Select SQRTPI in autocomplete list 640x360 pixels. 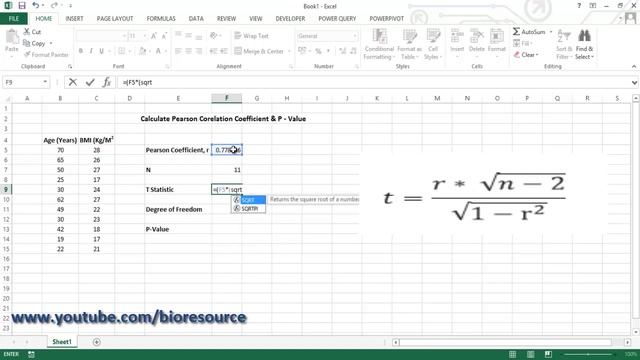coord(249,209)
